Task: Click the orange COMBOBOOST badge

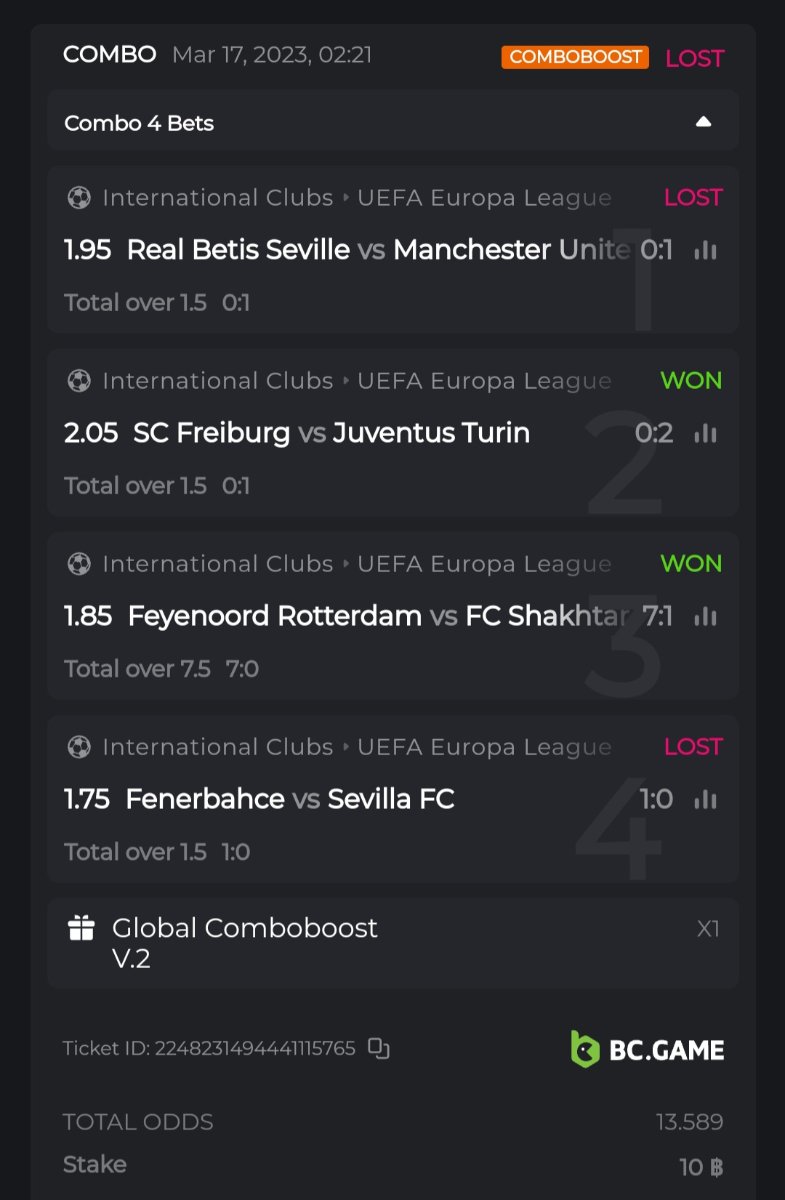Action: (x=575, y=57)
